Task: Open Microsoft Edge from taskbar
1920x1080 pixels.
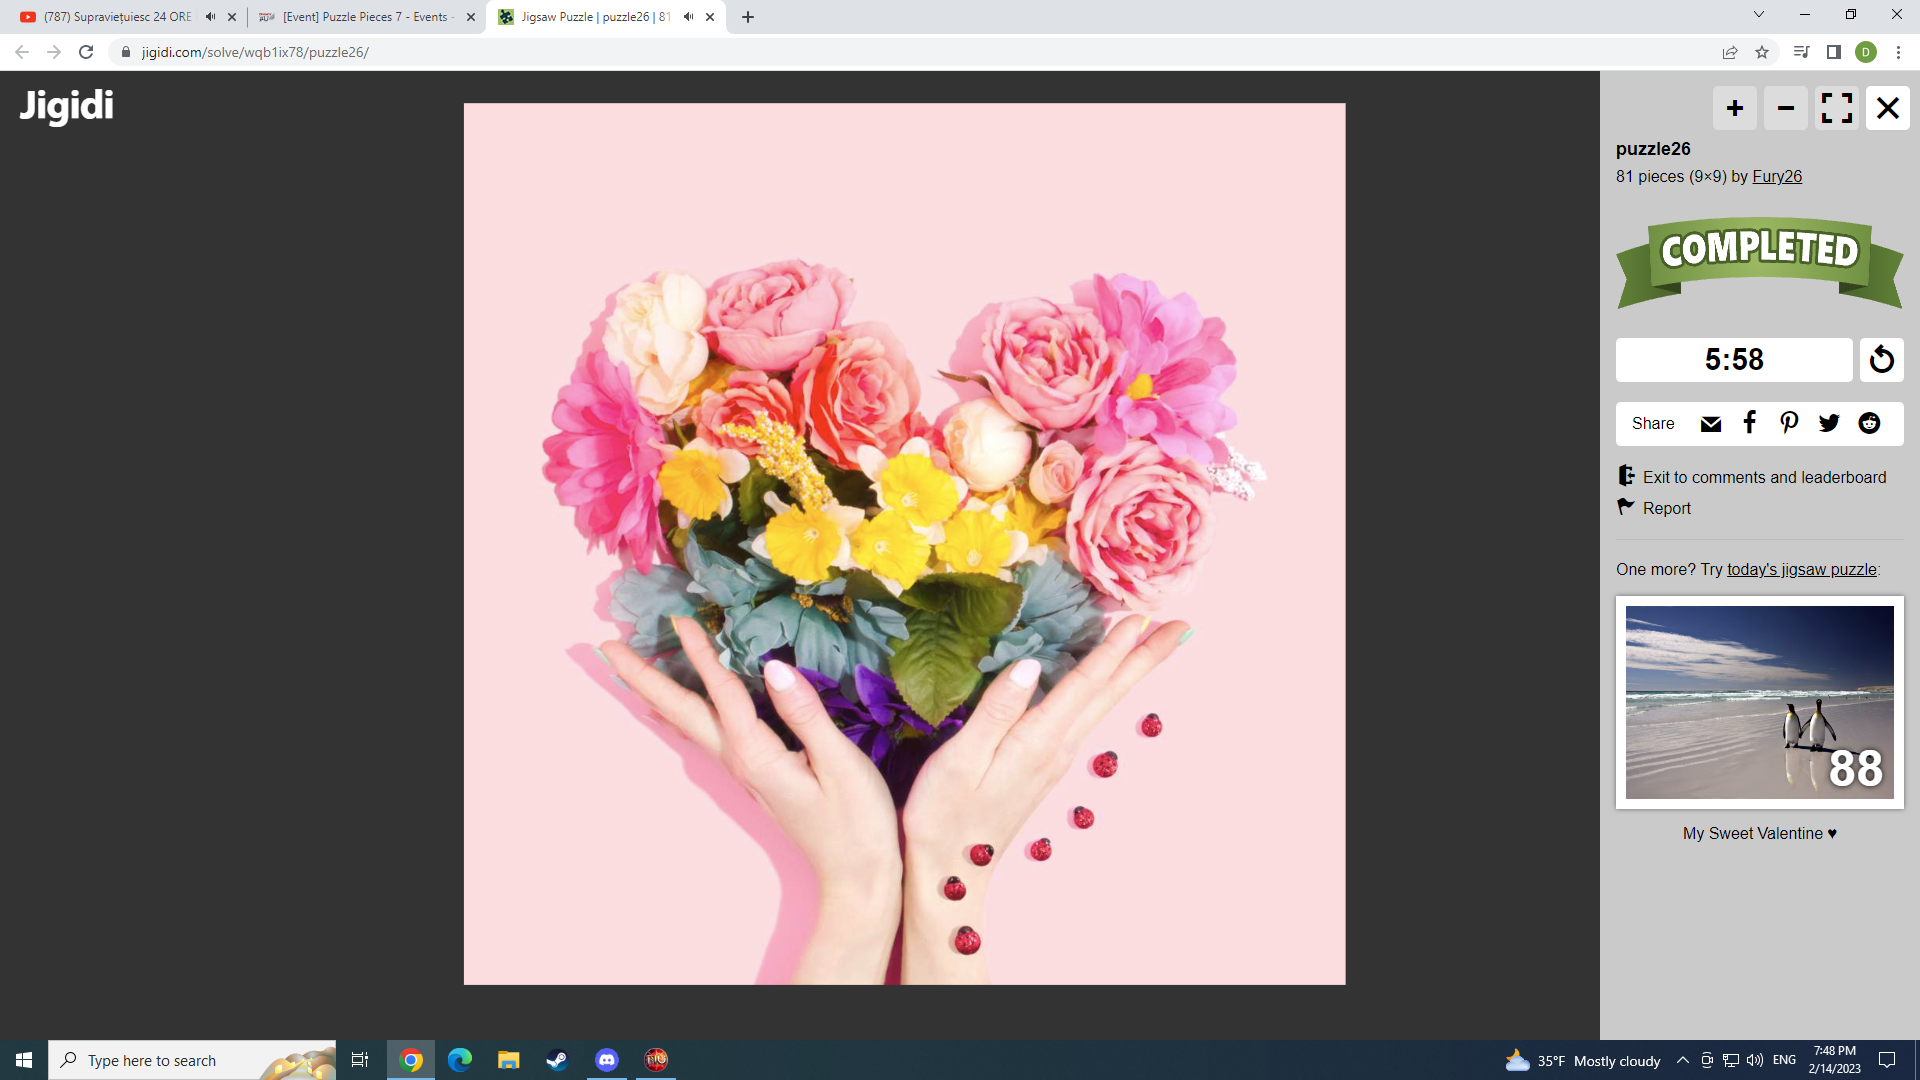Action: point(460,1060)
